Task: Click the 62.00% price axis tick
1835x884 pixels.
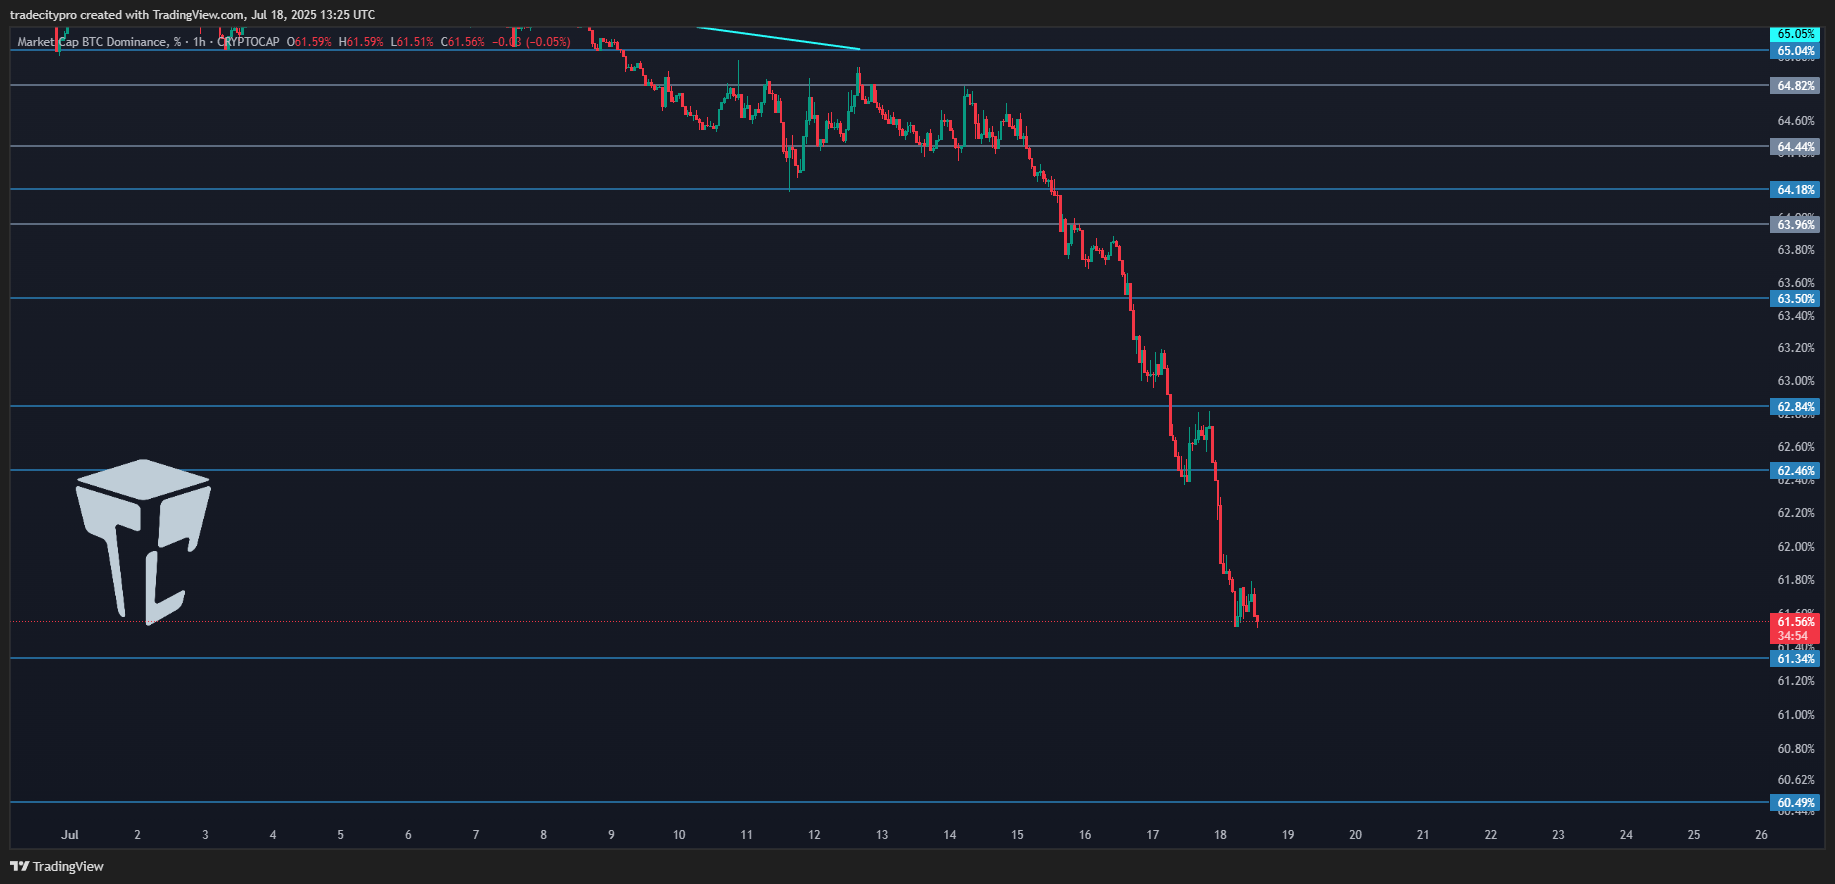Action: click(x=1795, y=547)
